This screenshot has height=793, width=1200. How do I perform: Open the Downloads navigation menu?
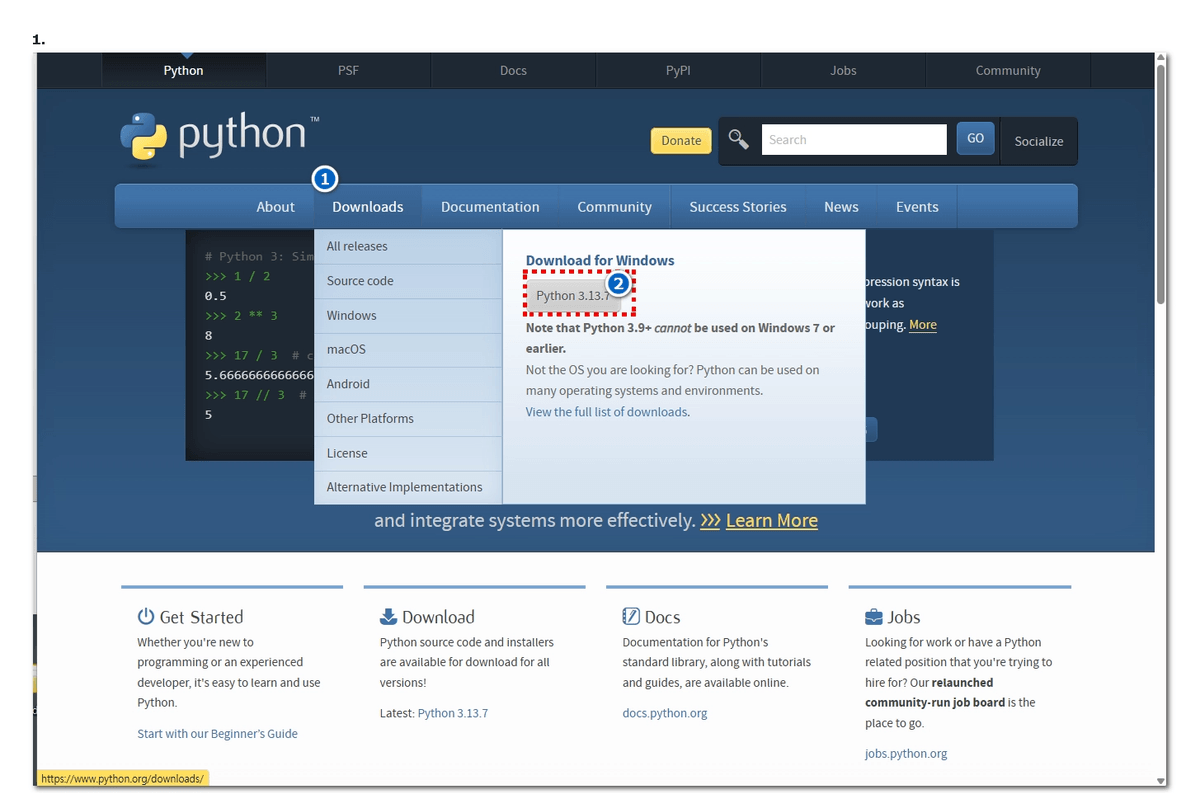click(367, 207)
